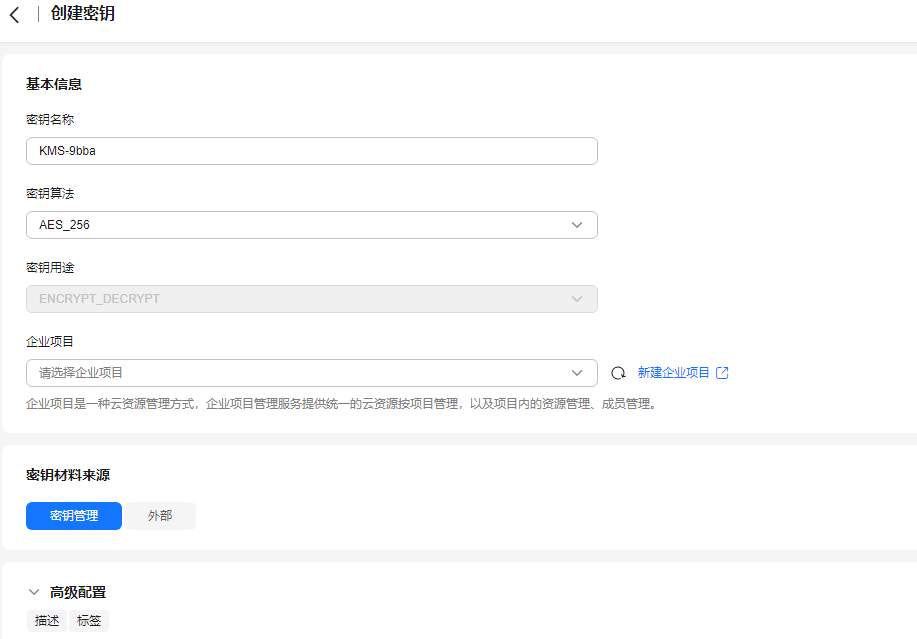Screen dimensions: 917x639
Task: Click the enterprise project description text
Action: coord(343,404)
